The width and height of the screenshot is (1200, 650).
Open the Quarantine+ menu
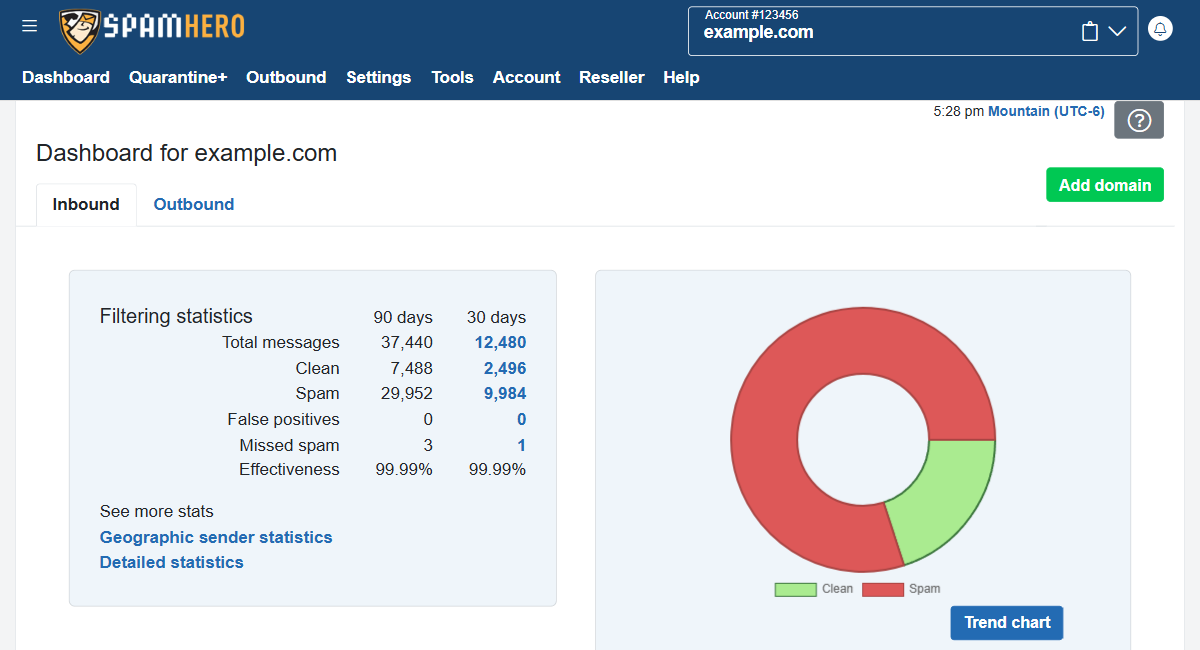tap(178, 77)
